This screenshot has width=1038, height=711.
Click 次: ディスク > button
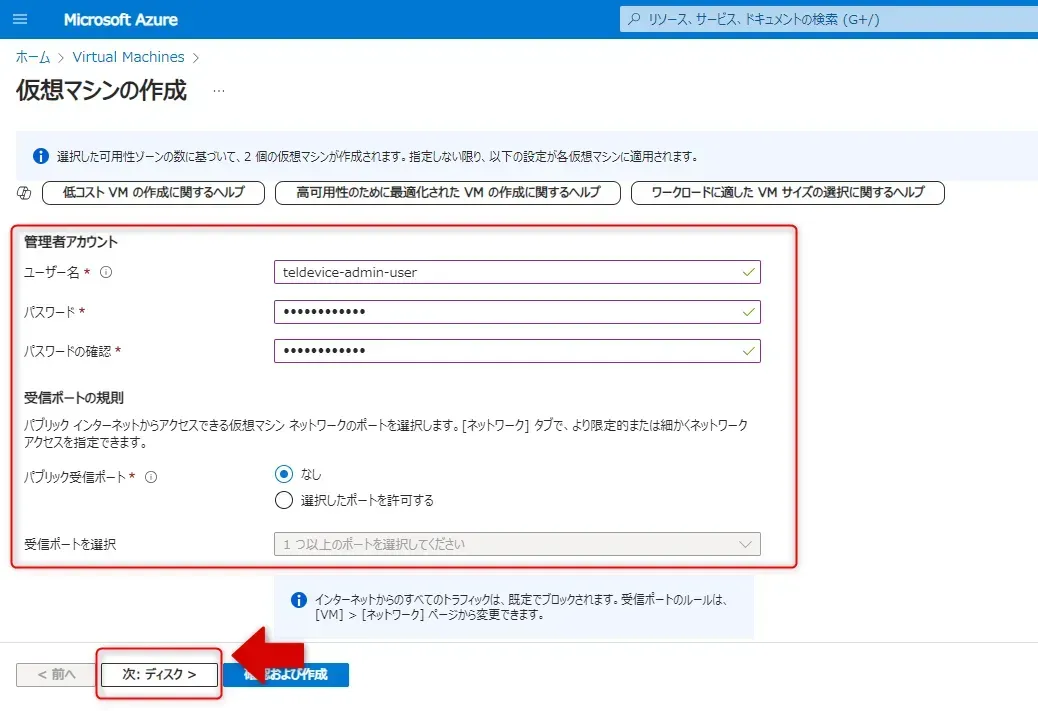click(158, 674)
